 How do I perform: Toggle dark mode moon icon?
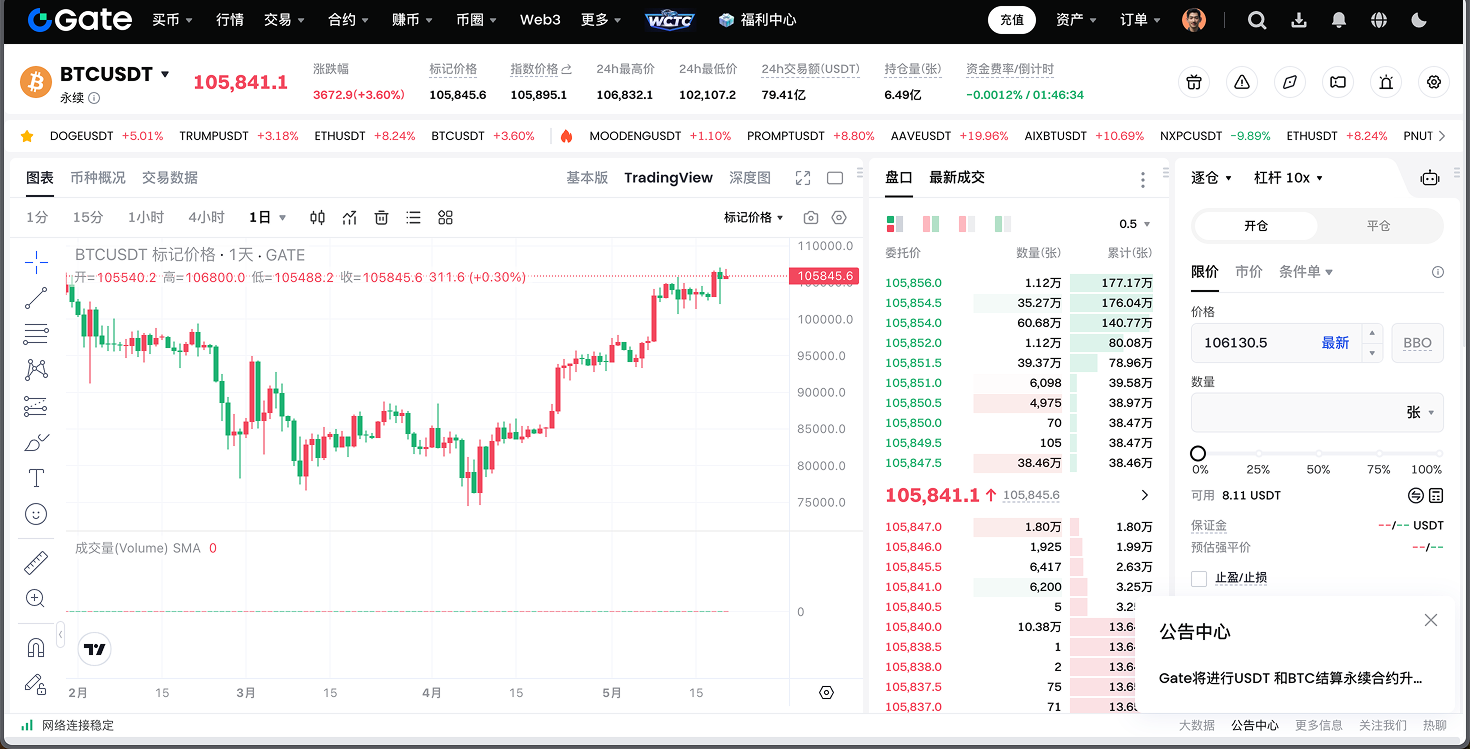pyautogui.click(x=1418, y=20)
